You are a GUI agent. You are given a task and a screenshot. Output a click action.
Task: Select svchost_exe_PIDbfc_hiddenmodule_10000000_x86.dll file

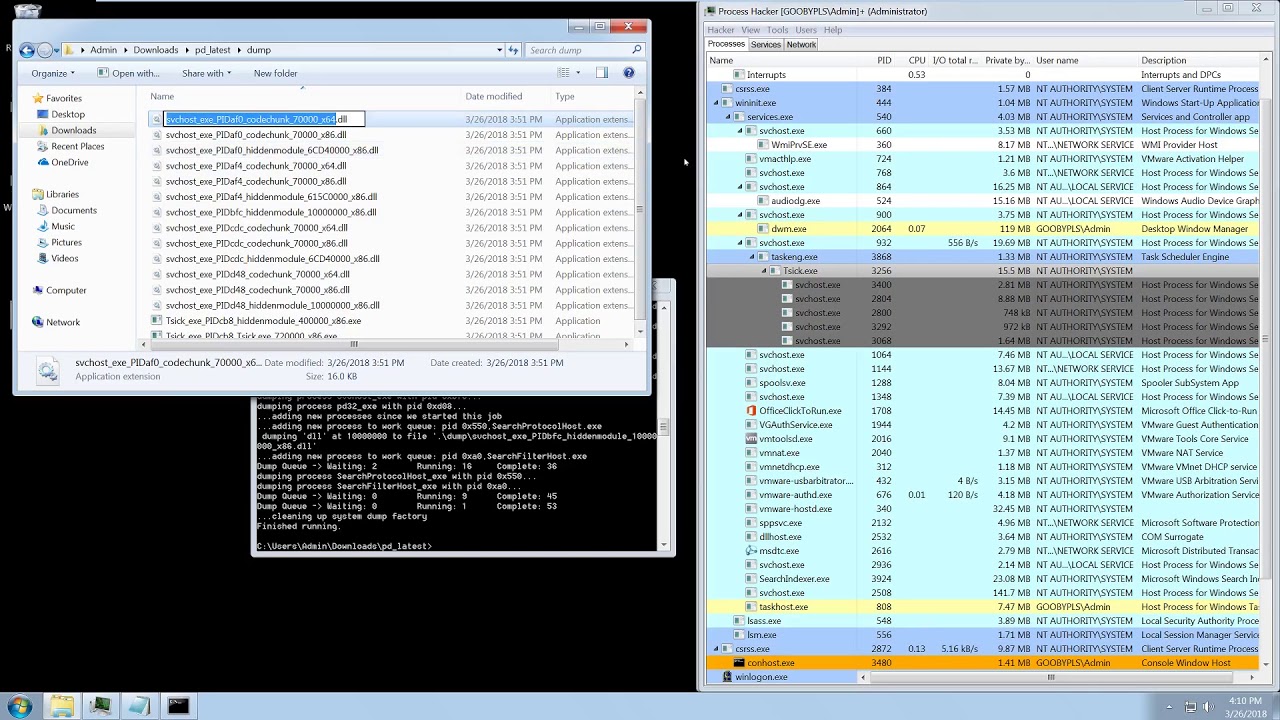[x=270, y=212]
